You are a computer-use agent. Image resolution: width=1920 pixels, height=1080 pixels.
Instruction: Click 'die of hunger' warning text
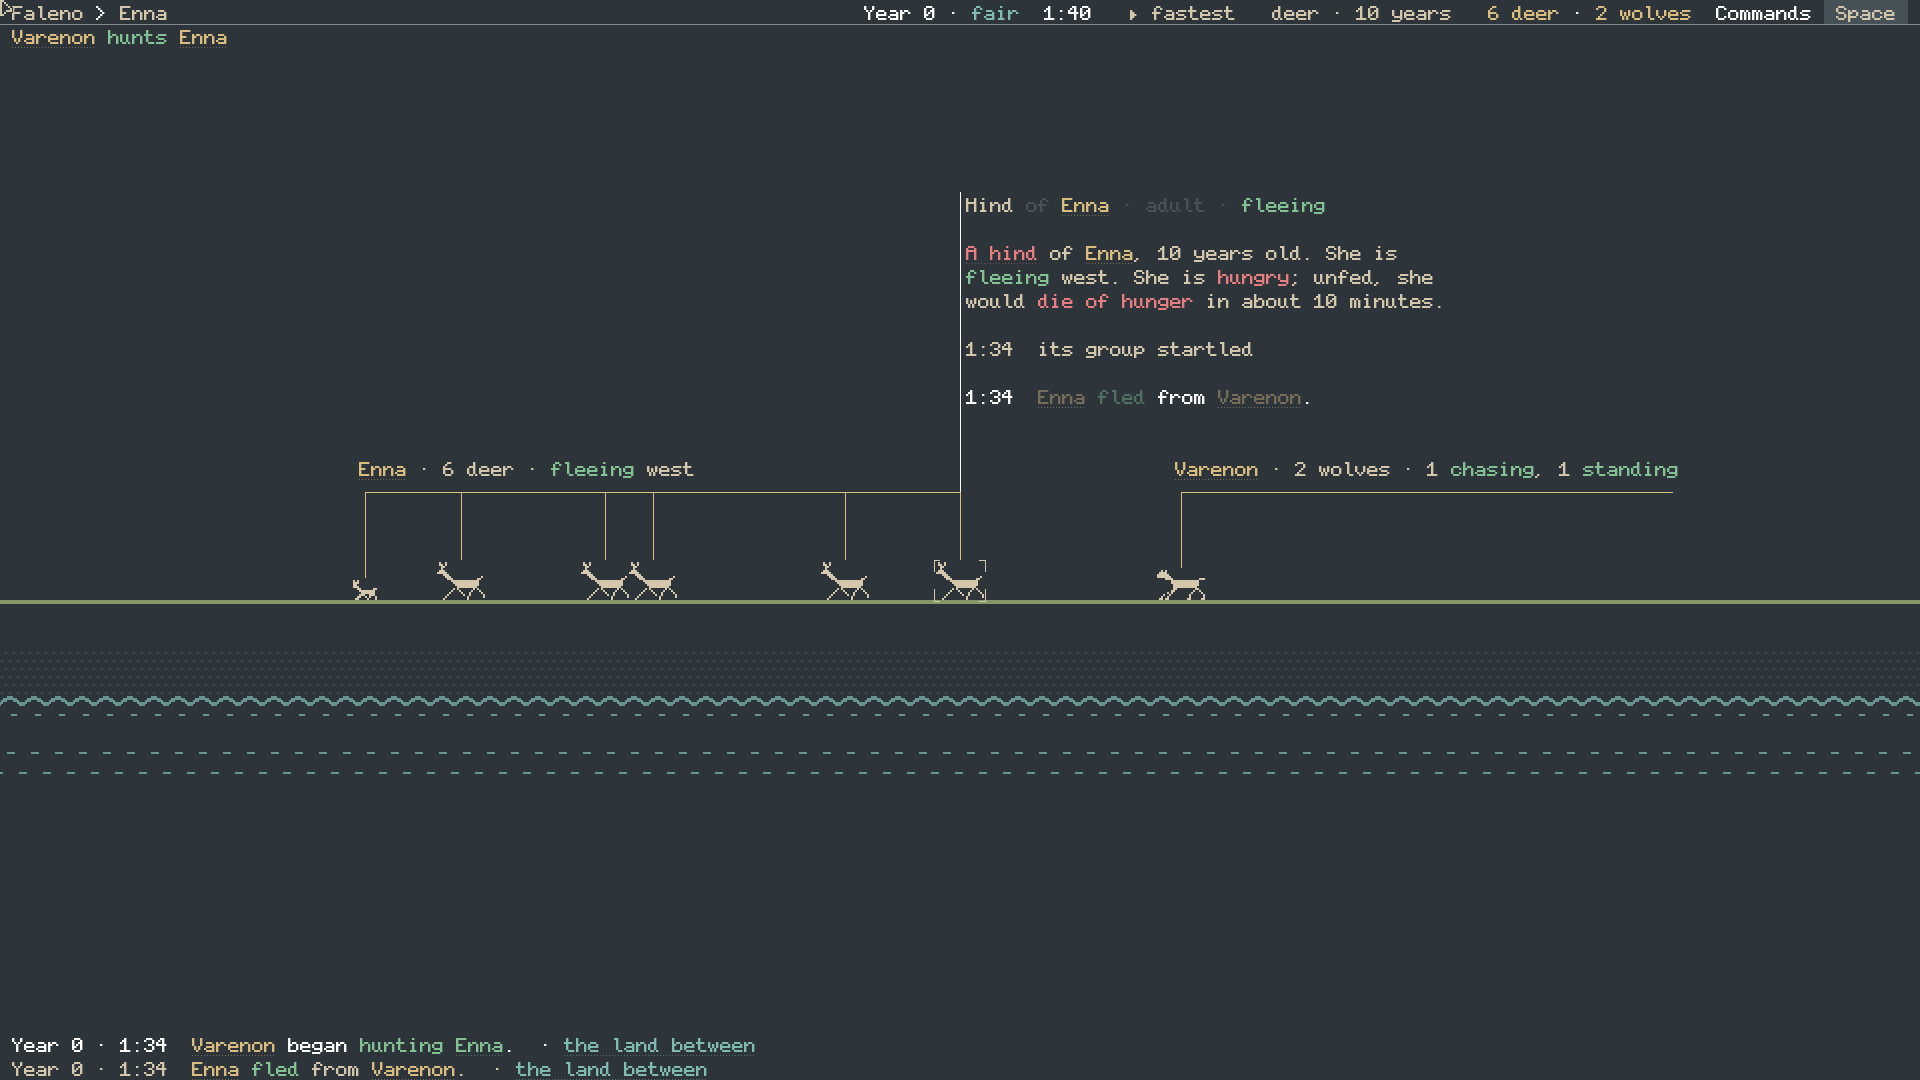pyautogui.click(x=1114, y=302)
